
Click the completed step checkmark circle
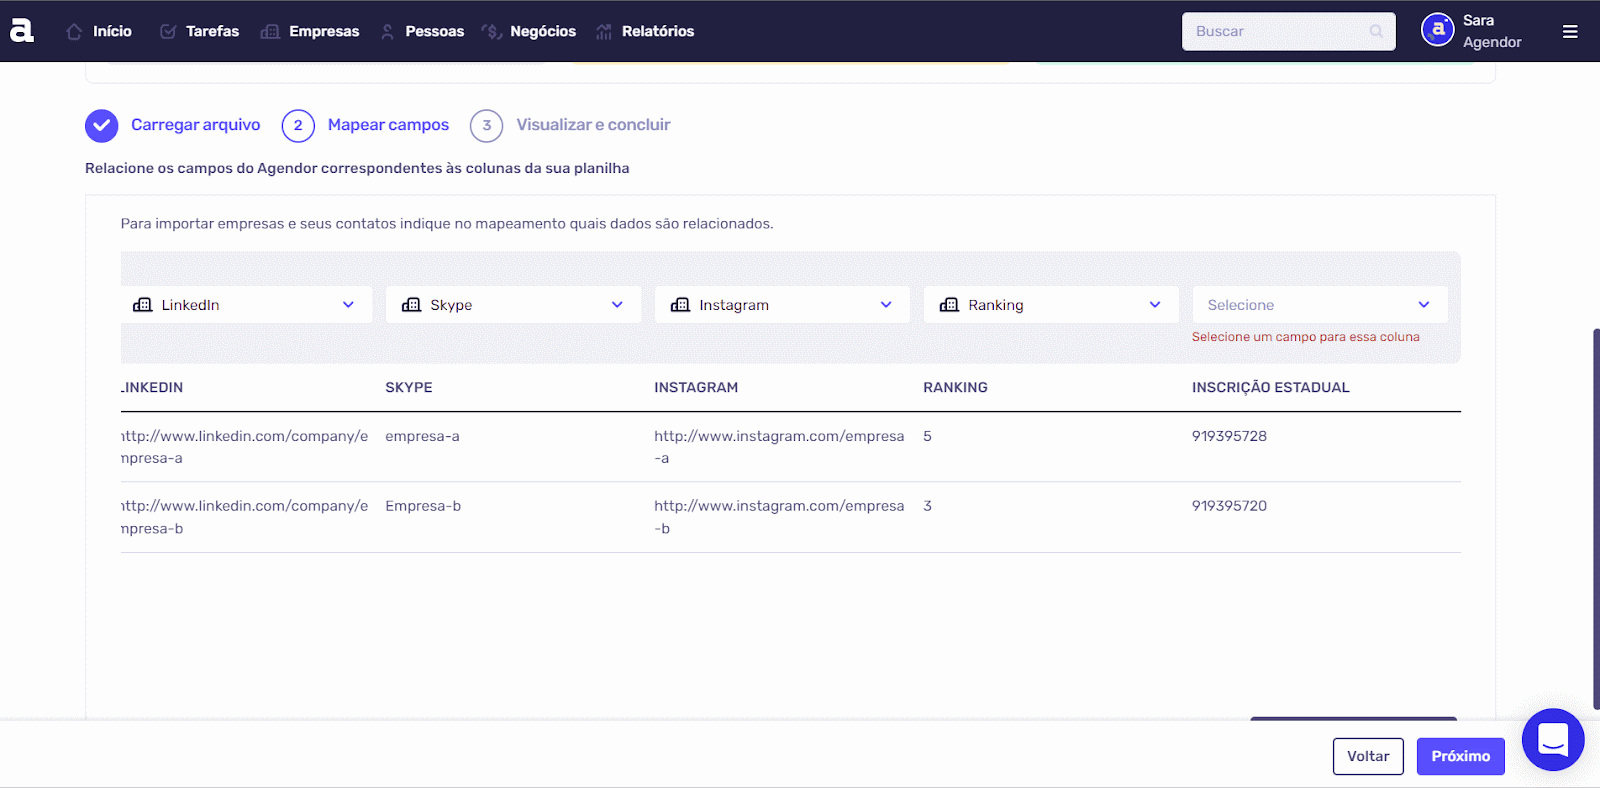(x=102, y=126)
